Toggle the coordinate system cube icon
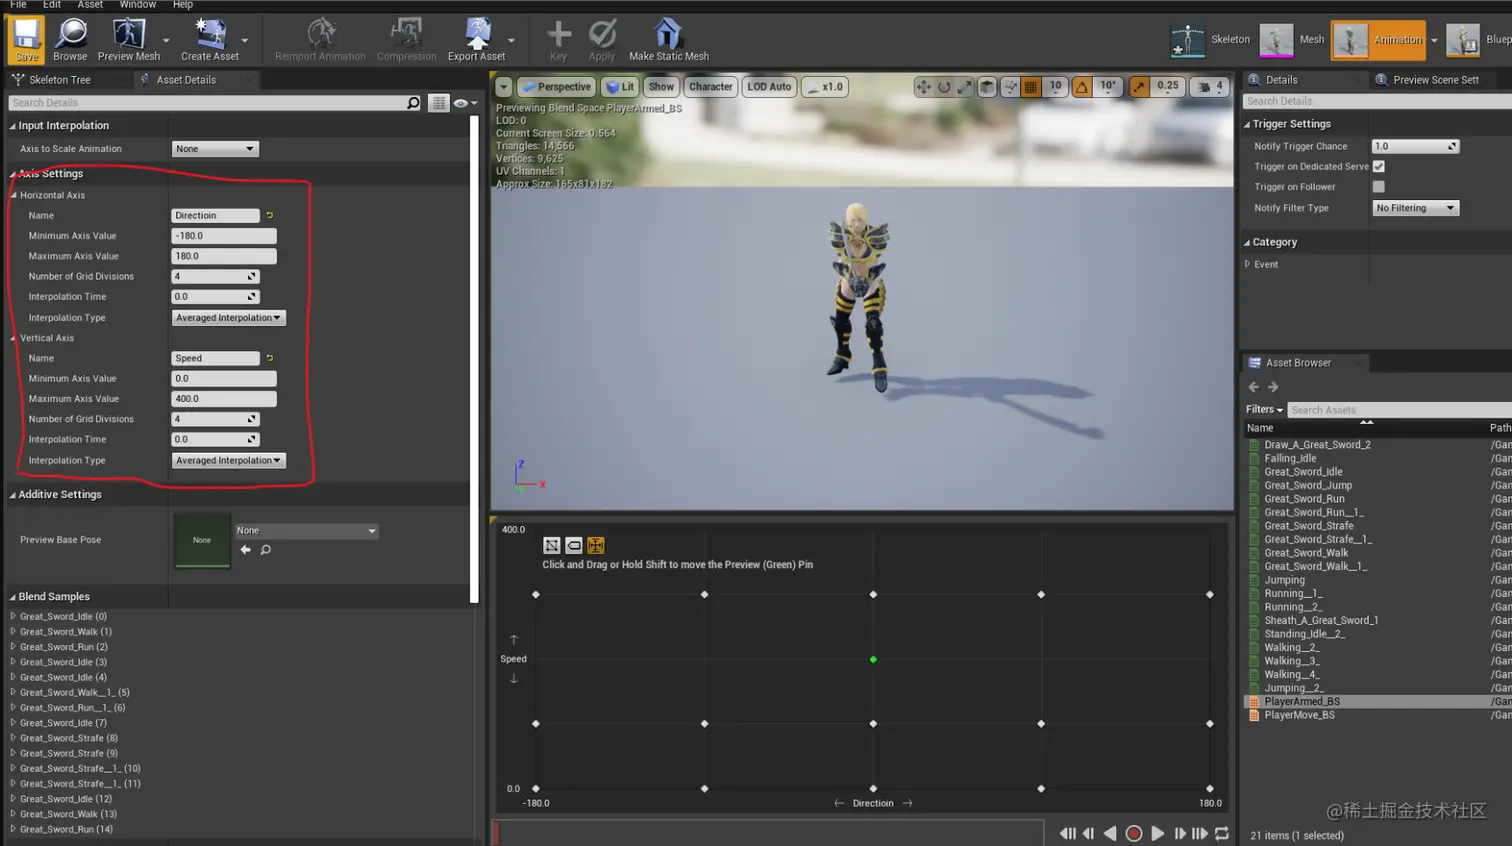This screenshot has height=846, width=1512. (987, 87)
